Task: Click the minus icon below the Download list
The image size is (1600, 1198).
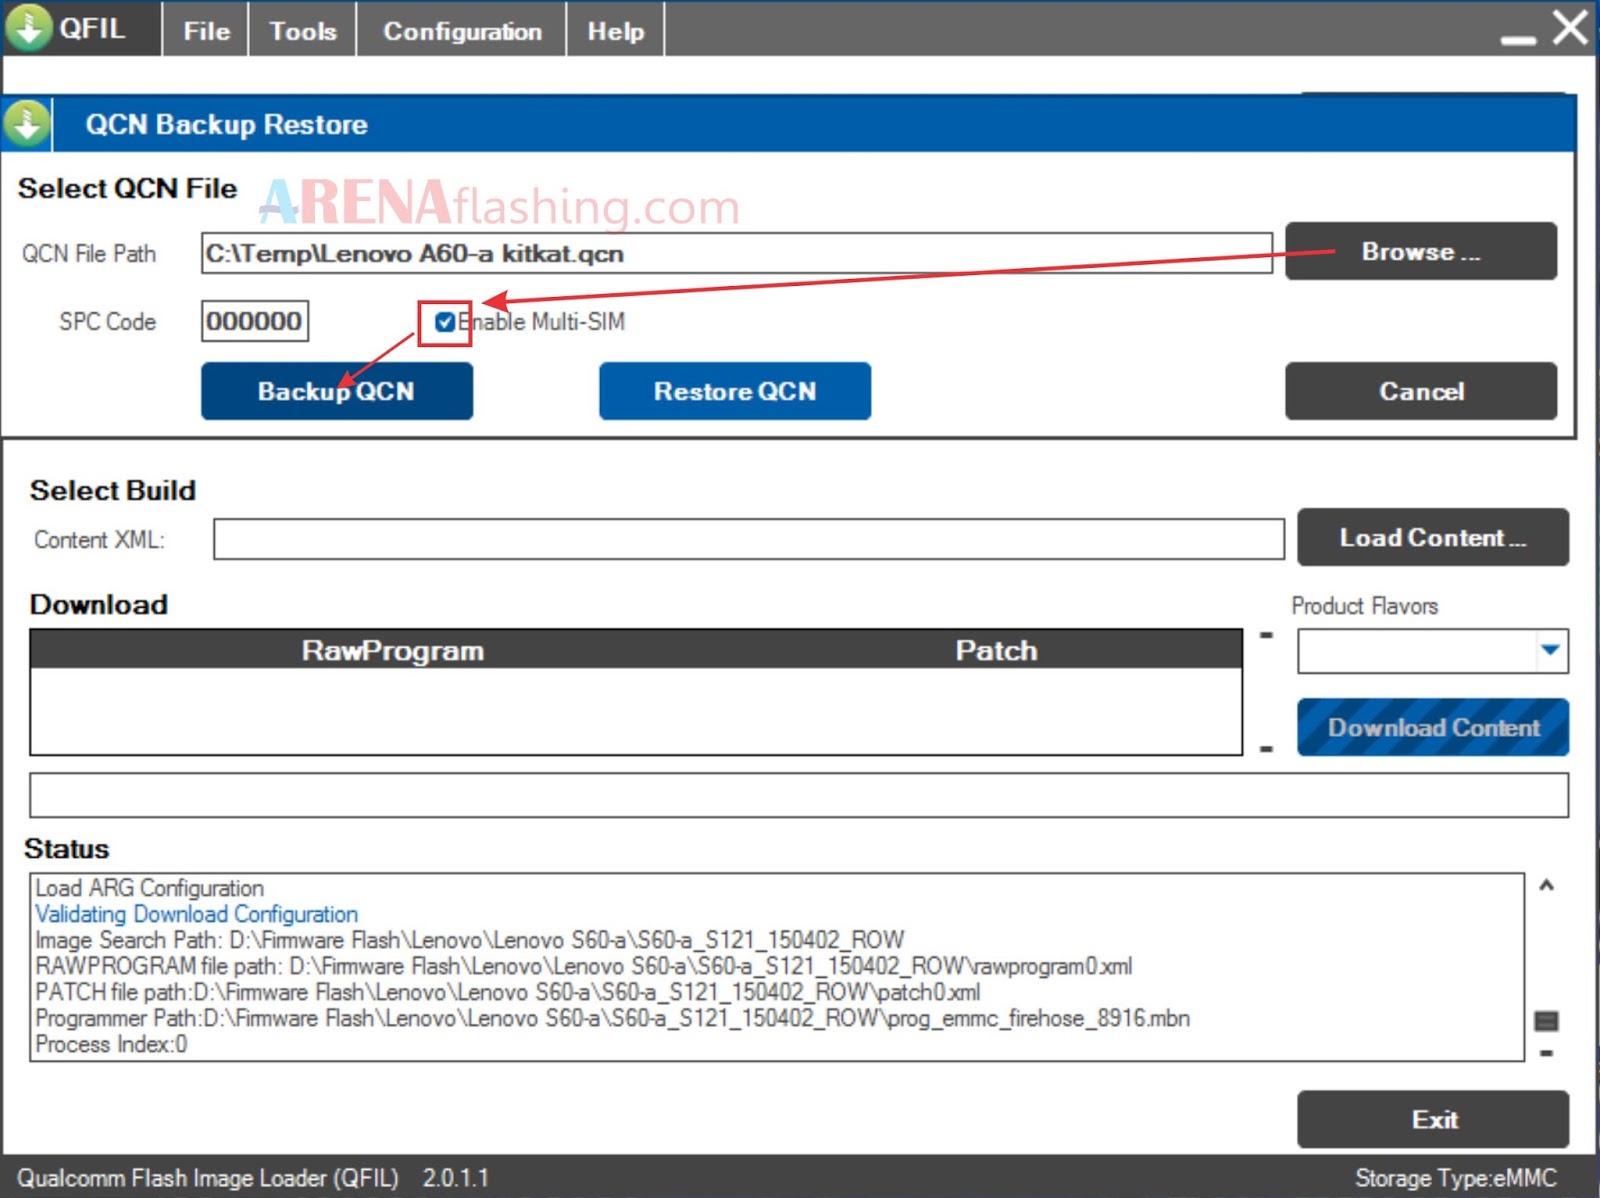Action: pos(1268,746)
